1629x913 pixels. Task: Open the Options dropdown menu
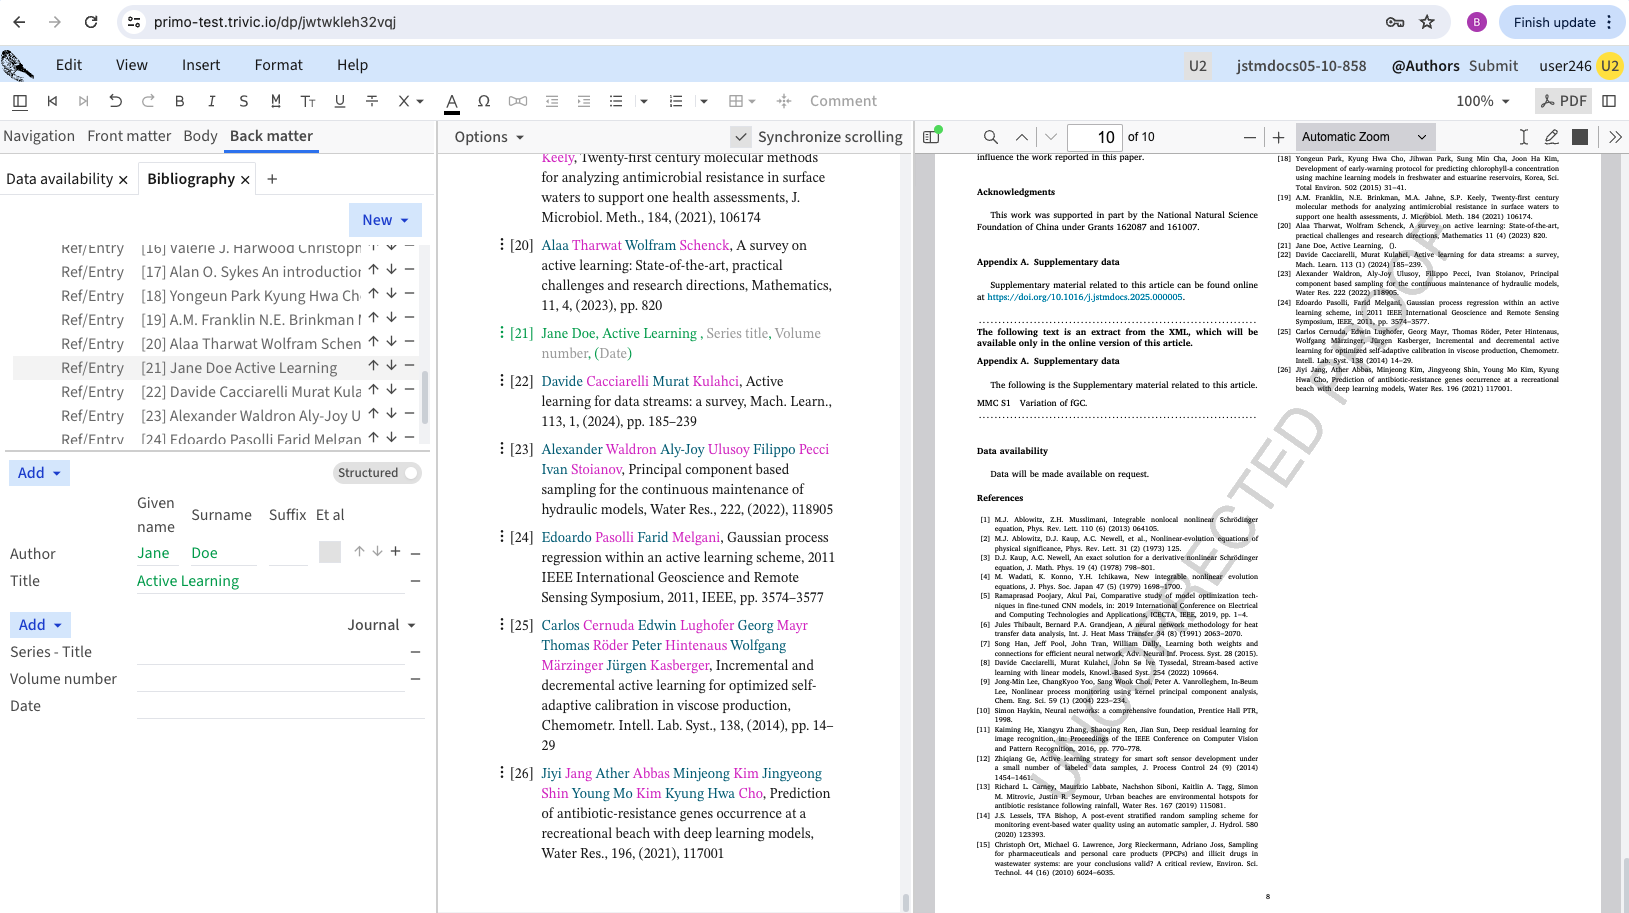489,137
